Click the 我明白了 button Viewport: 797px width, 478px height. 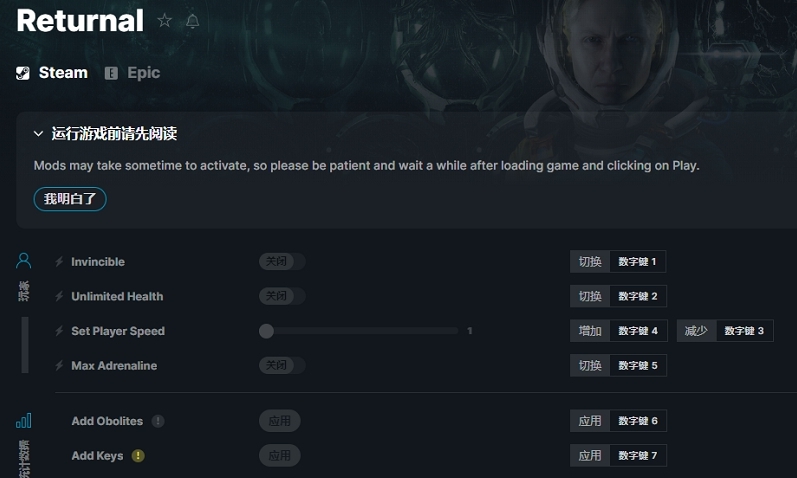coord(70,199)
